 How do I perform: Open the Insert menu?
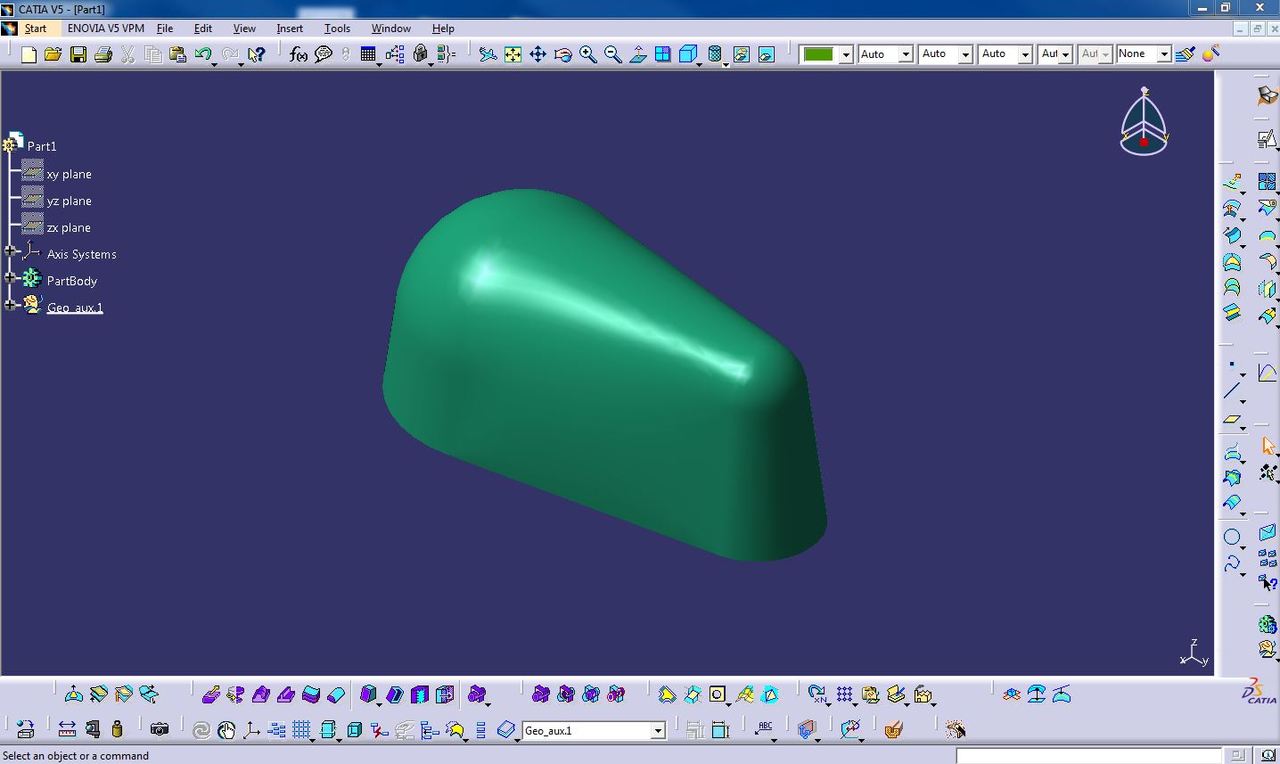pos(290,28)
